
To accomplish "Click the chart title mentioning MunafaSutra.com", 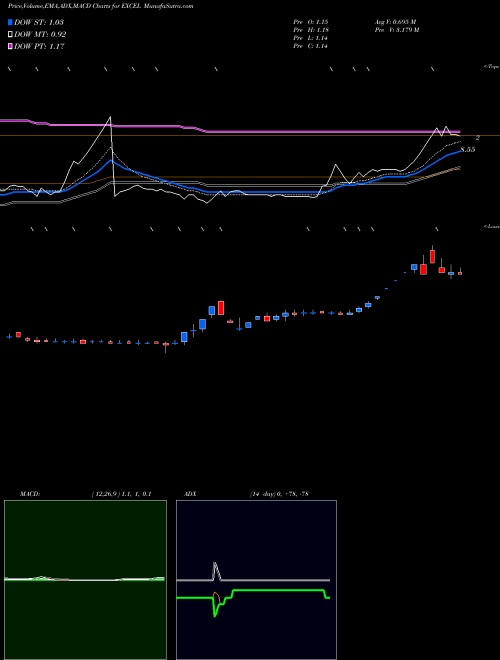I will coord(101,7).
